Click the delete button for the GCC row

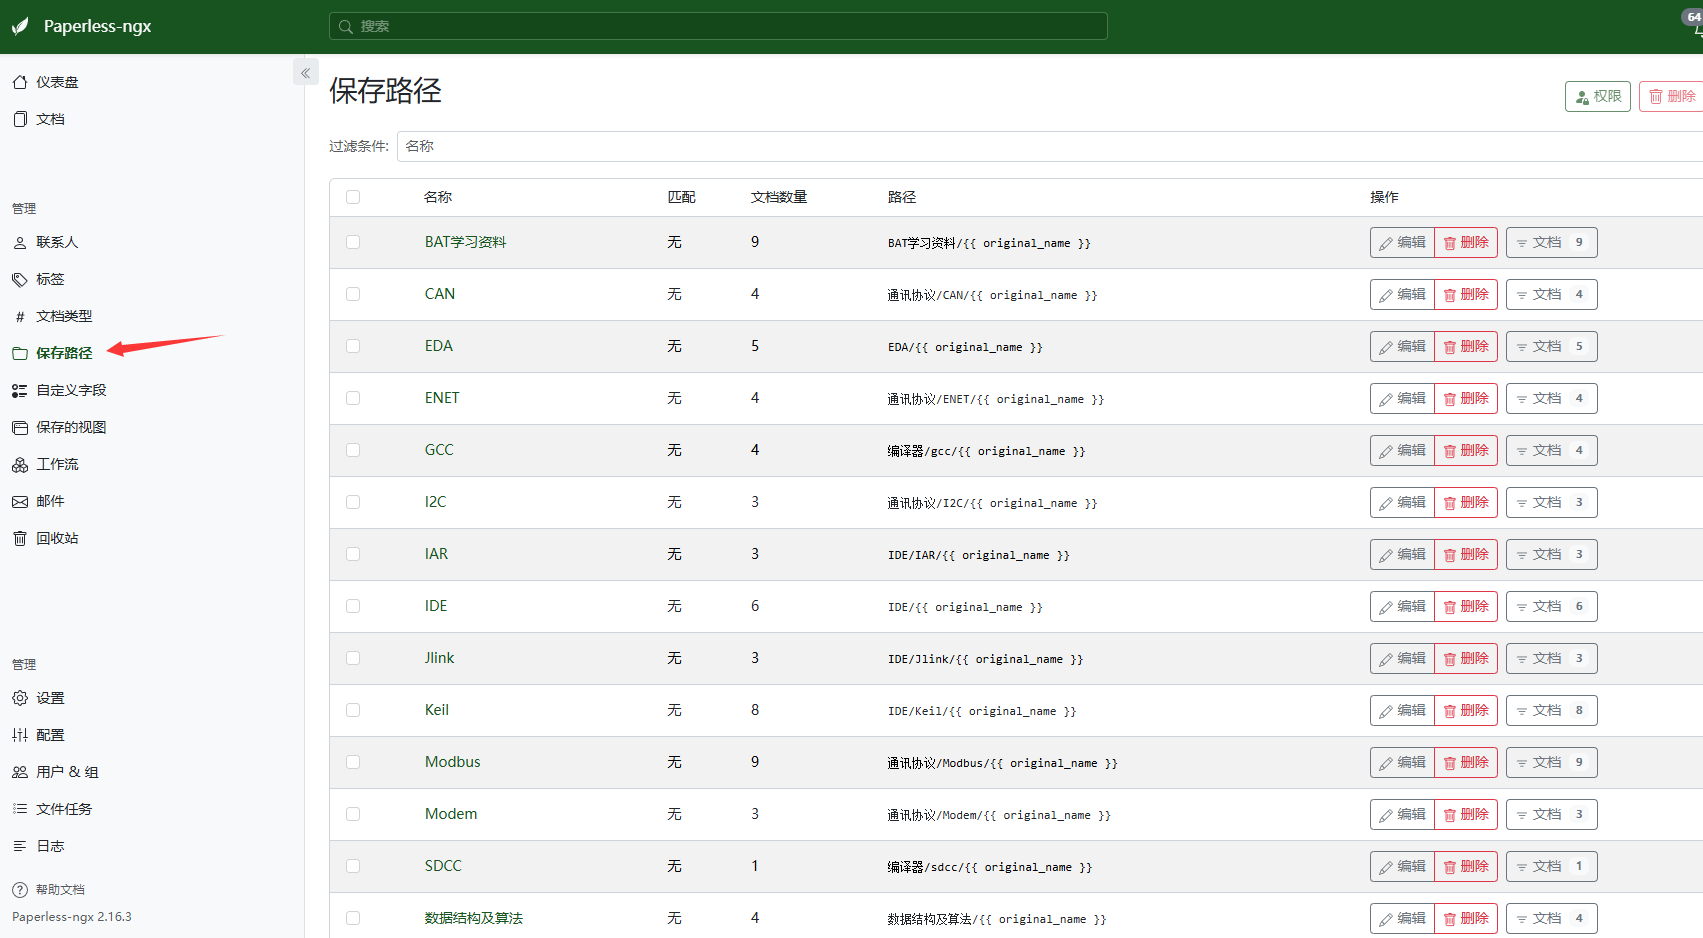[x=1465, y=450]
